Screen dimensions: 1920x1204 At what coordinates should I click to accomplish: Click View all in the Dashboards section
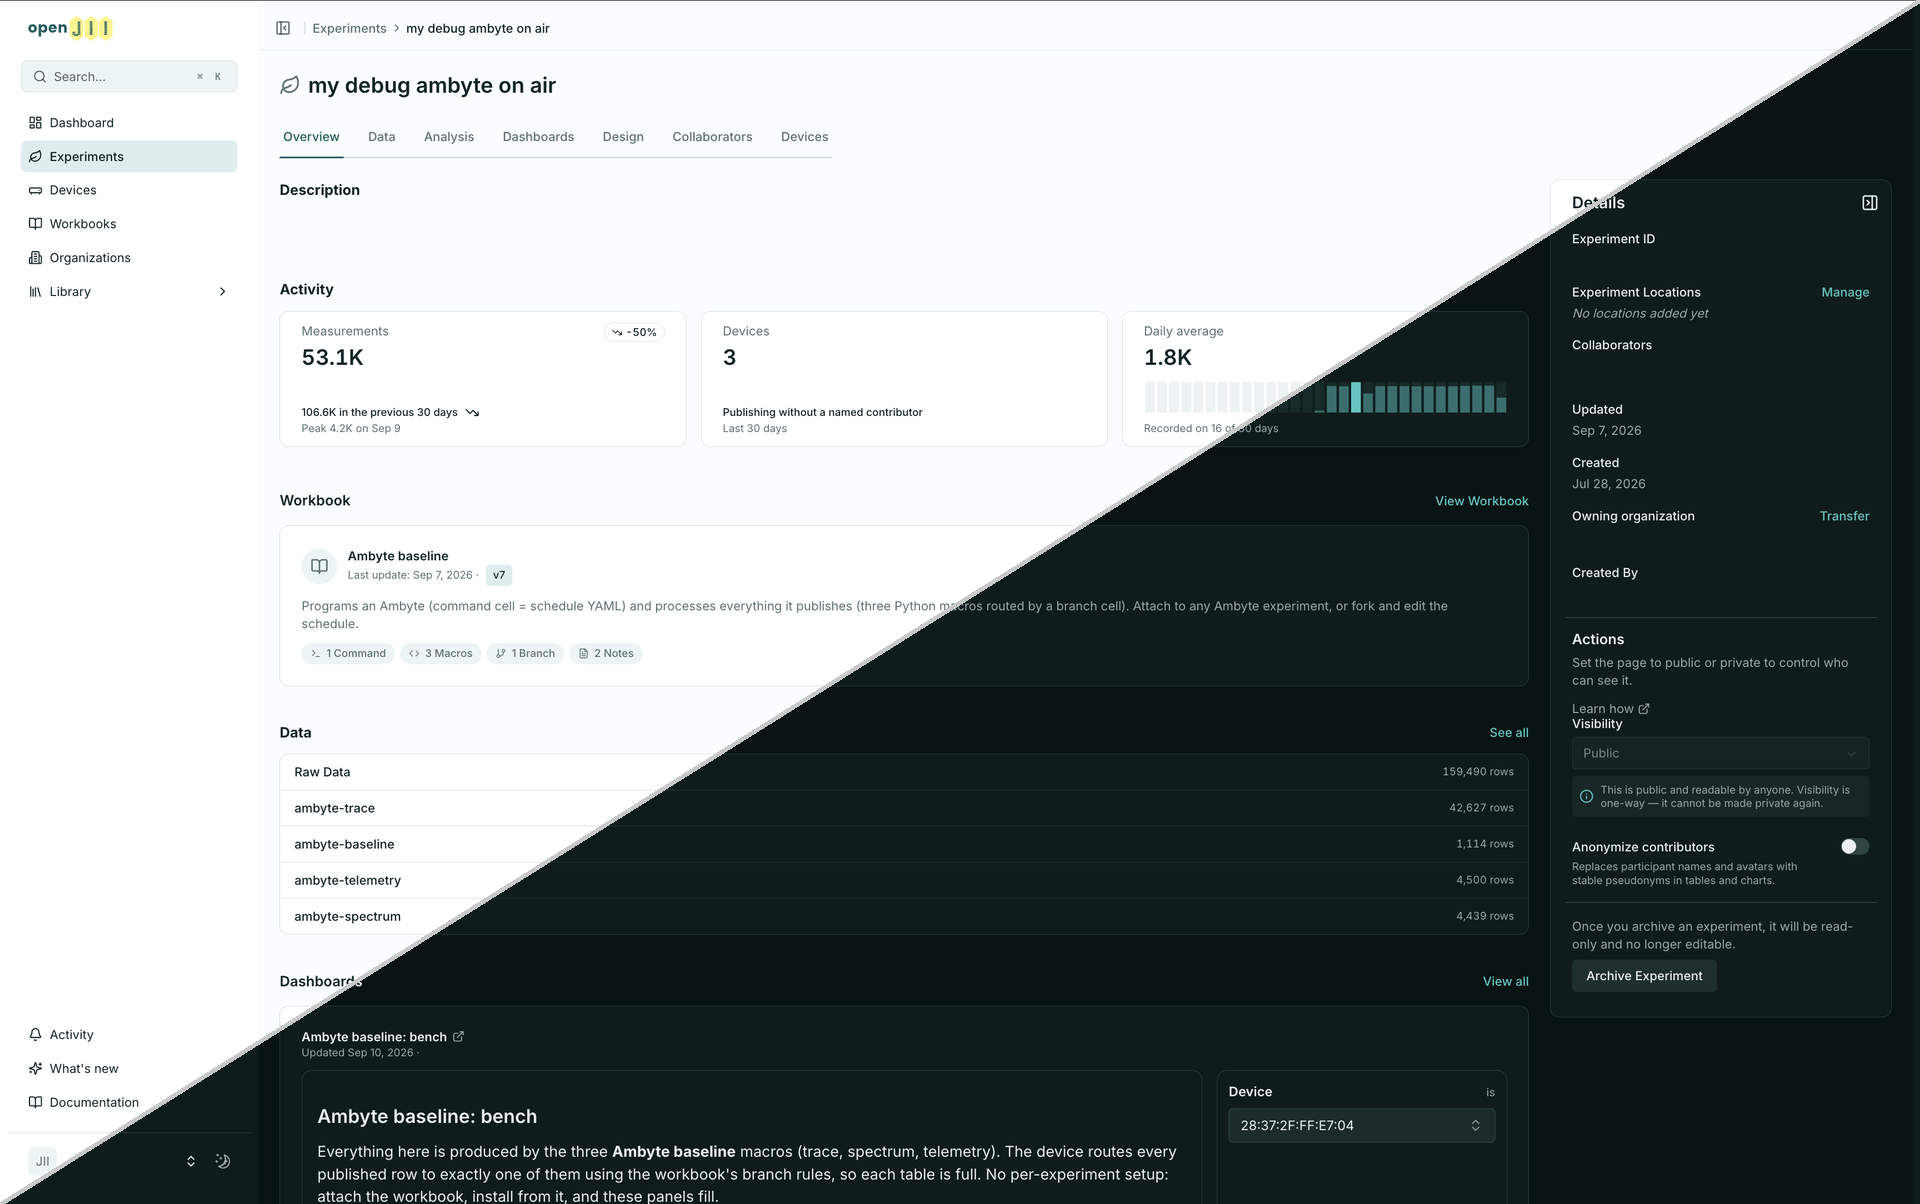[1505, 982]
